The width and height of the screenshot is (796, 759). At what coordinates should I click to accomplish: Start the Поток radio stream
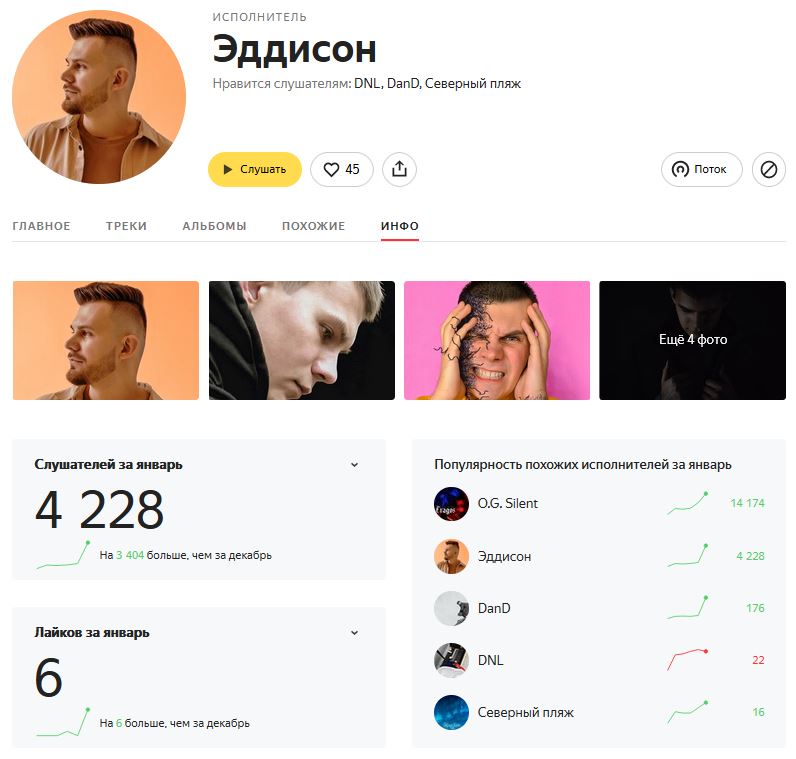pyautogui.click(x=702, y=169)
